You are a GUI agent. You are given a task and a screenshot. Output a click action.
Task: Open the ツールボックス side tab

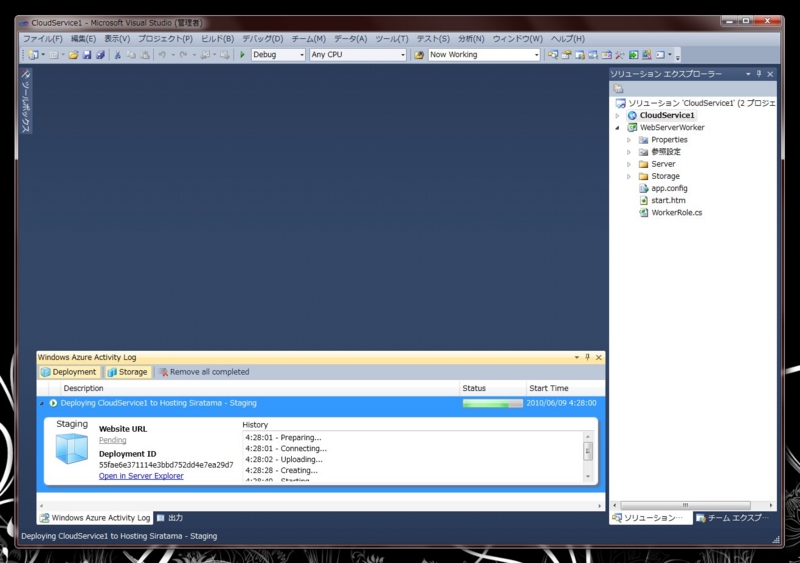pos(26,101)
